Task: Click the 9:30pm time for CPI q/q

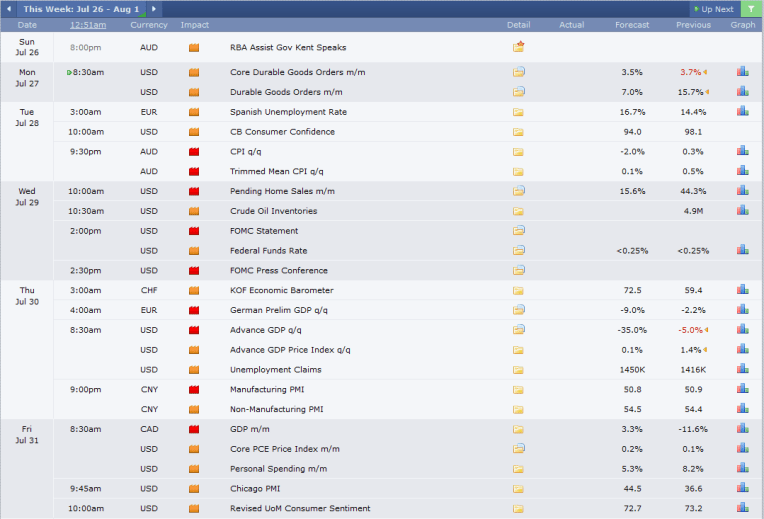Action: coord(85,152)
